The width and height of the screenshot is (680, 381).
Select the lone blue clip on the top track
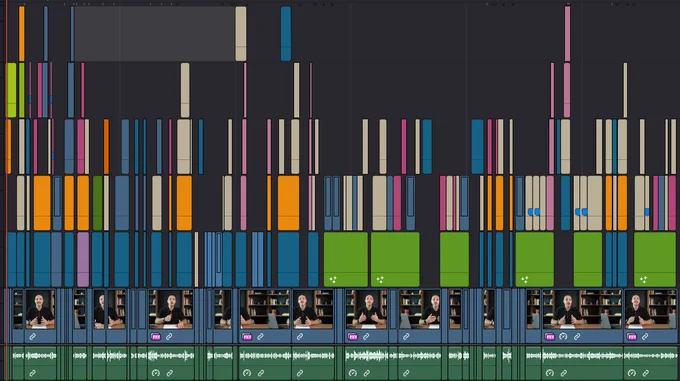[286, 33]
